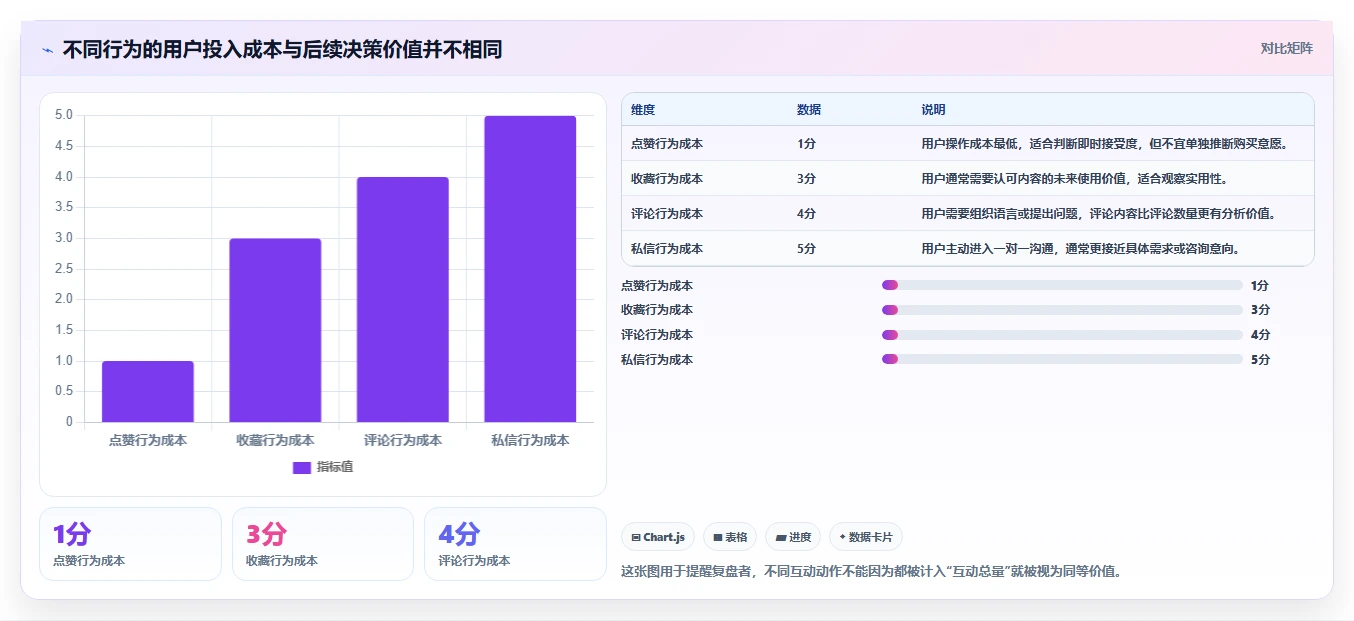Click the title 不同行为的用户投入成本与后续决策价值并不相同

(x=282, y=50)
